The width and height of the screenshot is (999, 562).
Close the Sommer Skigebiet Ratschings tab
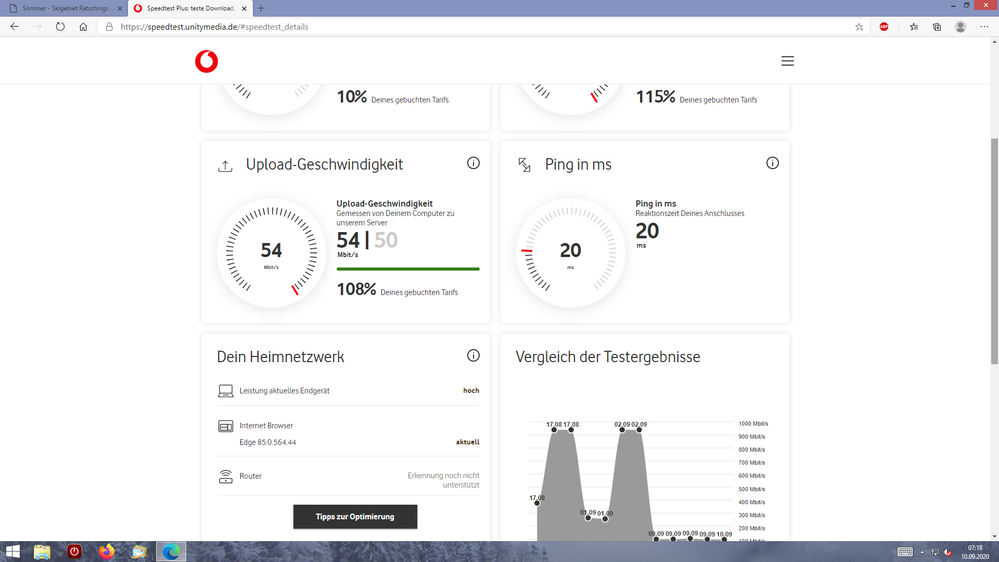pyautogui.click(x=120, y=8)
